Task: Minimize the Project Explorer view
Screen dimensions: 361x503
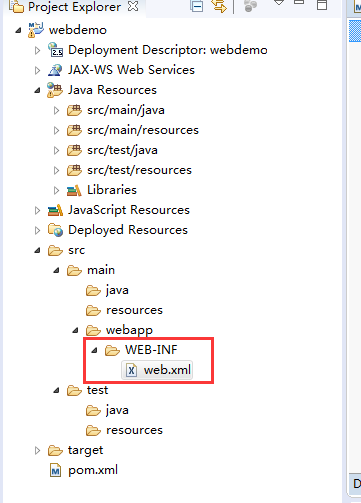Action: 299,3
